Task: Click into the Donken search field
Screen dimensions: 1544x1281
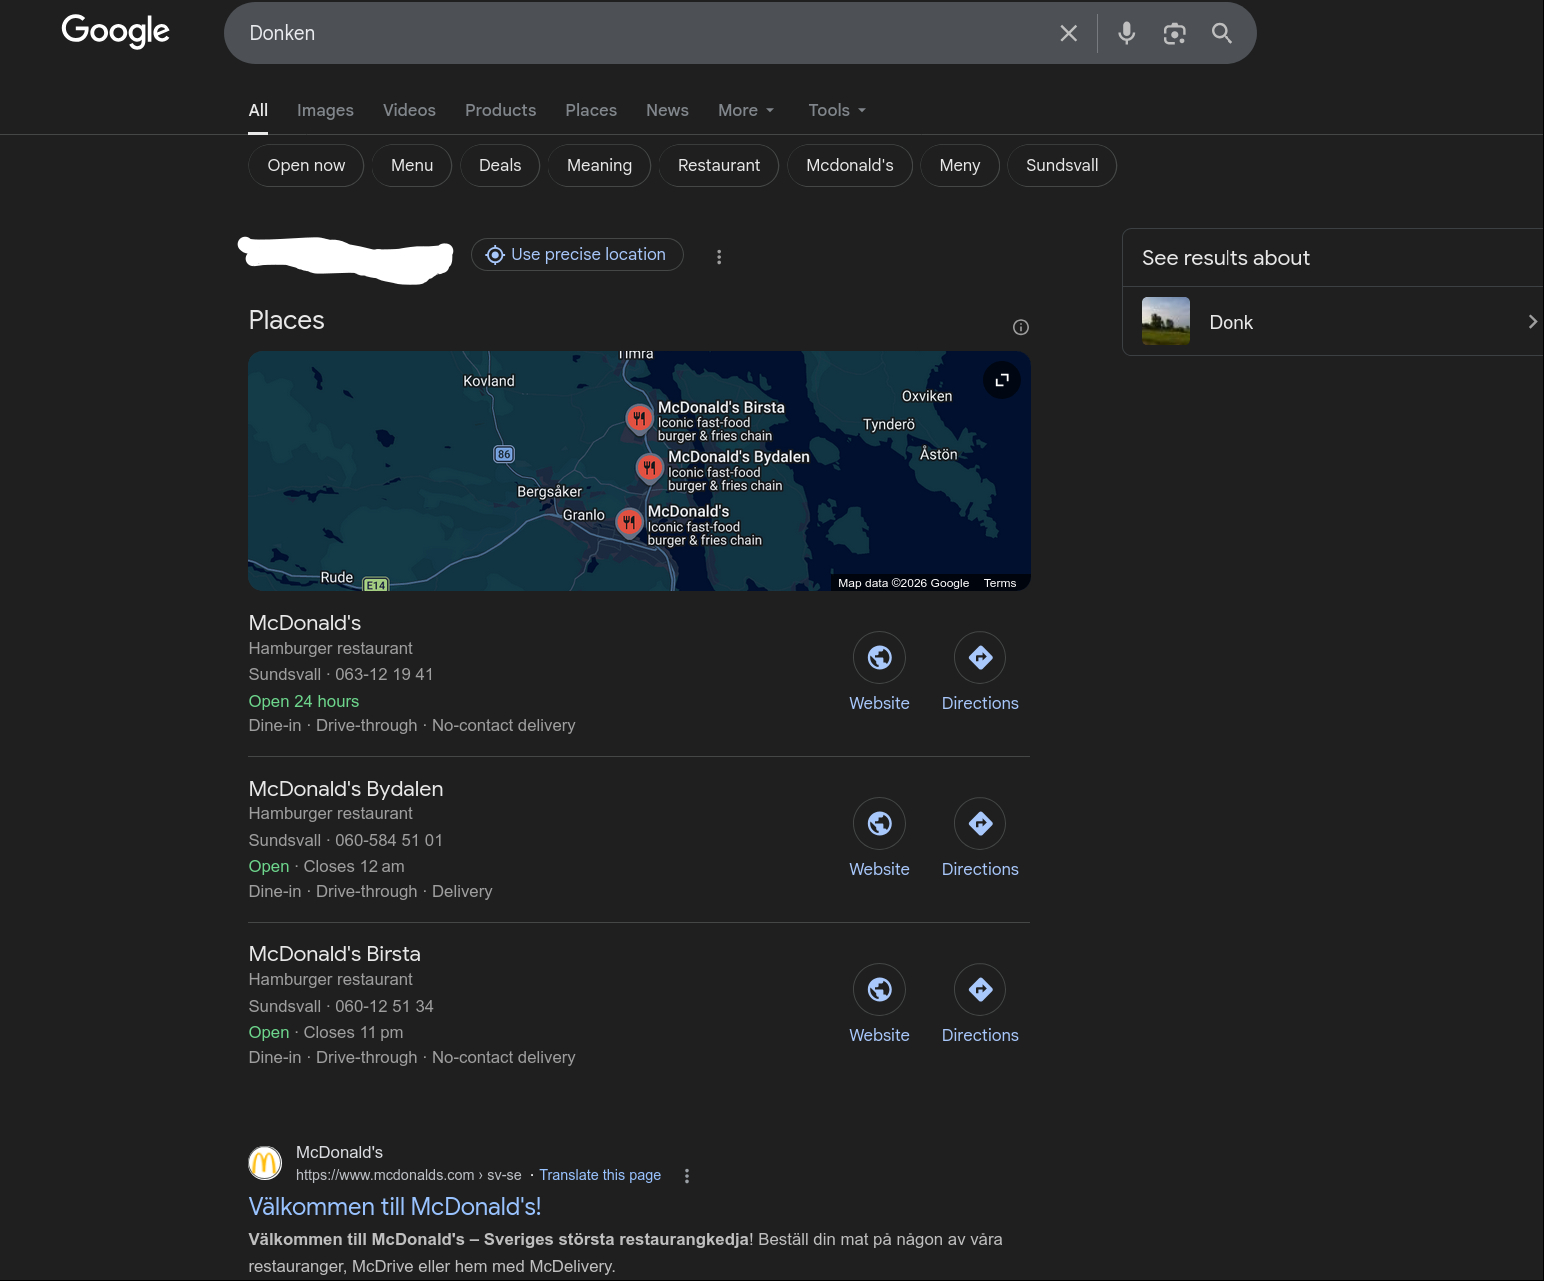Action: click(640, 33)
